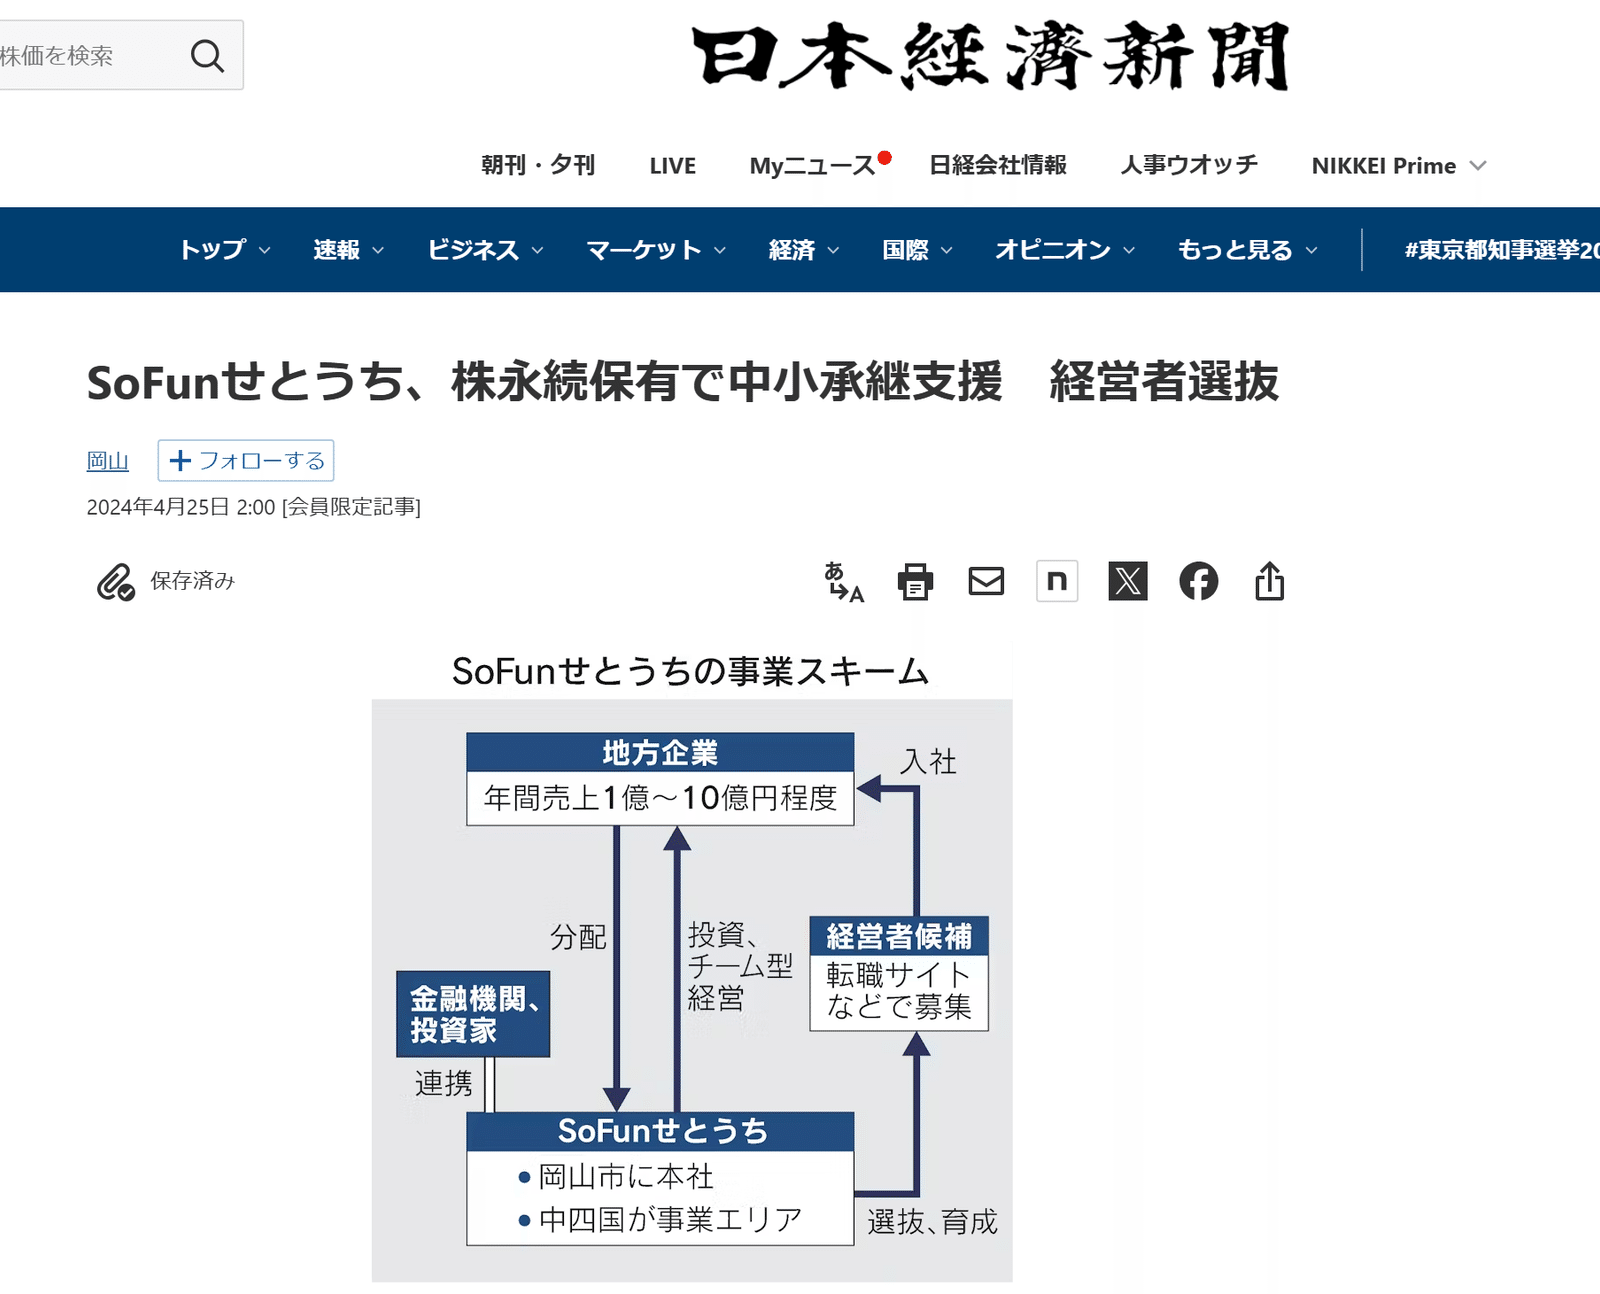Post the article to X
The image size is (1600, 1294).
point(1128,580)
